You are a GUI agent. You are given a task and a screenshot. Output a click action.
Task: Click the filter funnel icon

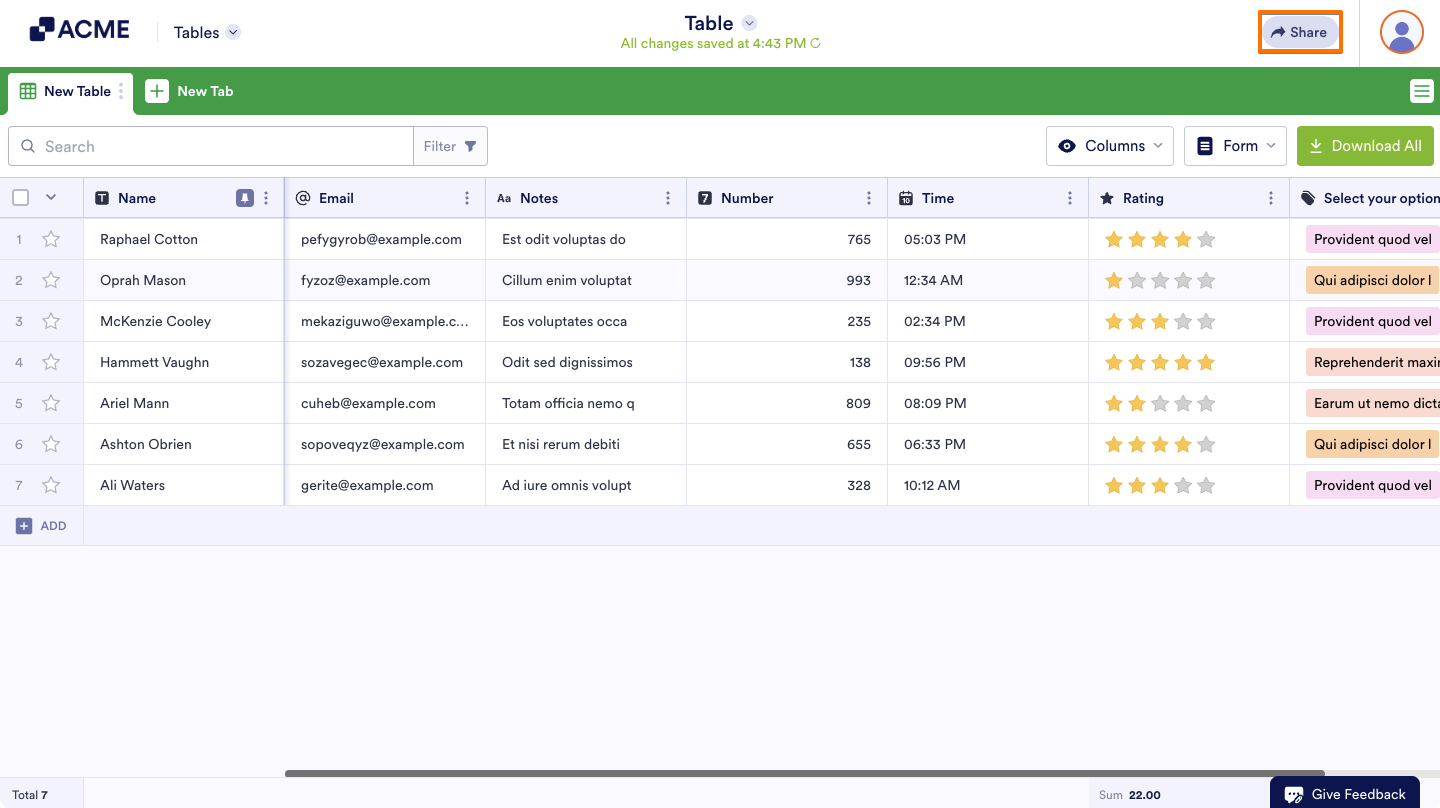pyautogui.click(x=470, y=146)
